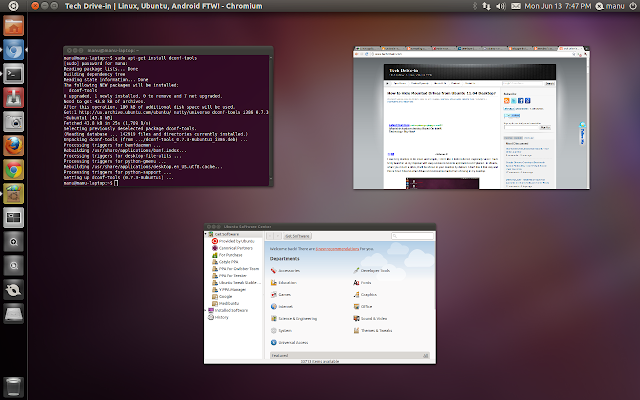The image size is (640, 400).
Task: Open the red download launcher icon
Action: coord(13,98)
